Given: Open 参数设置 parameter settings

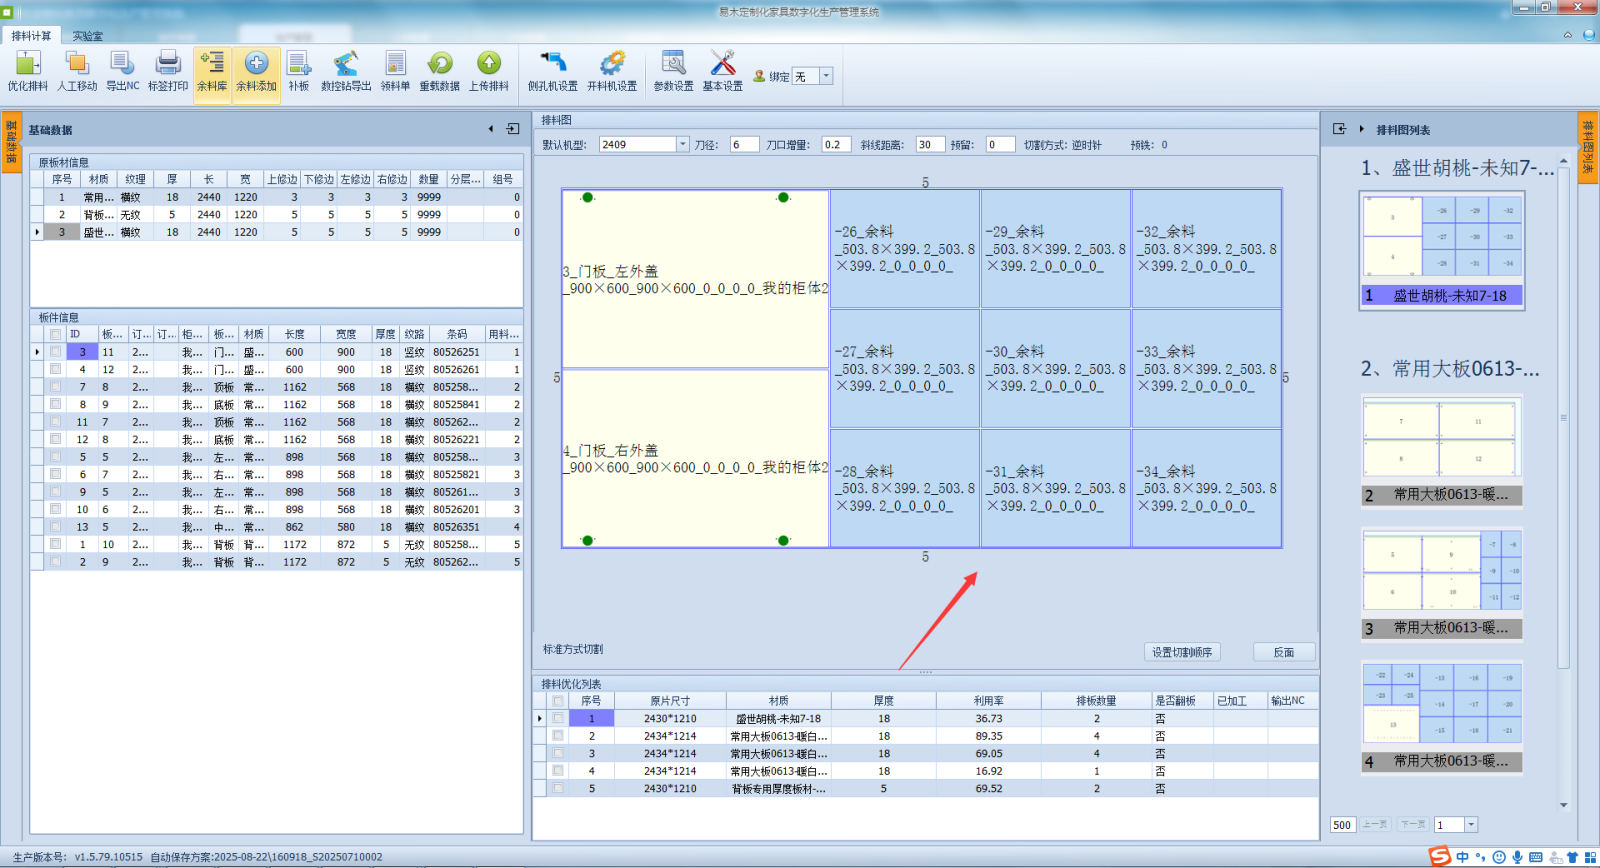Looking at the screenshot, I should (673, 71).
